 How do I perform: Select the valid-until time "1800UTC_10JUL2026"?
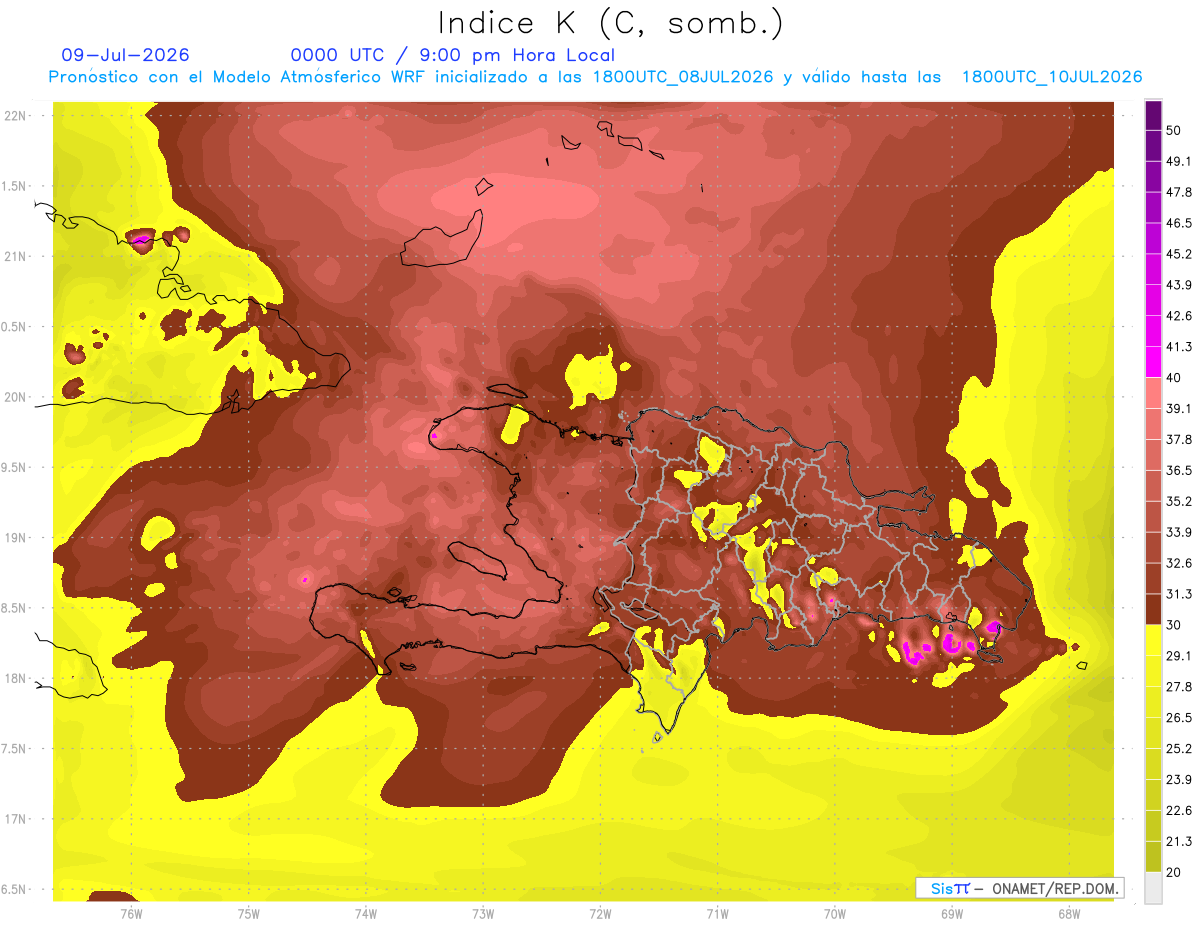tap(1052, 77)
